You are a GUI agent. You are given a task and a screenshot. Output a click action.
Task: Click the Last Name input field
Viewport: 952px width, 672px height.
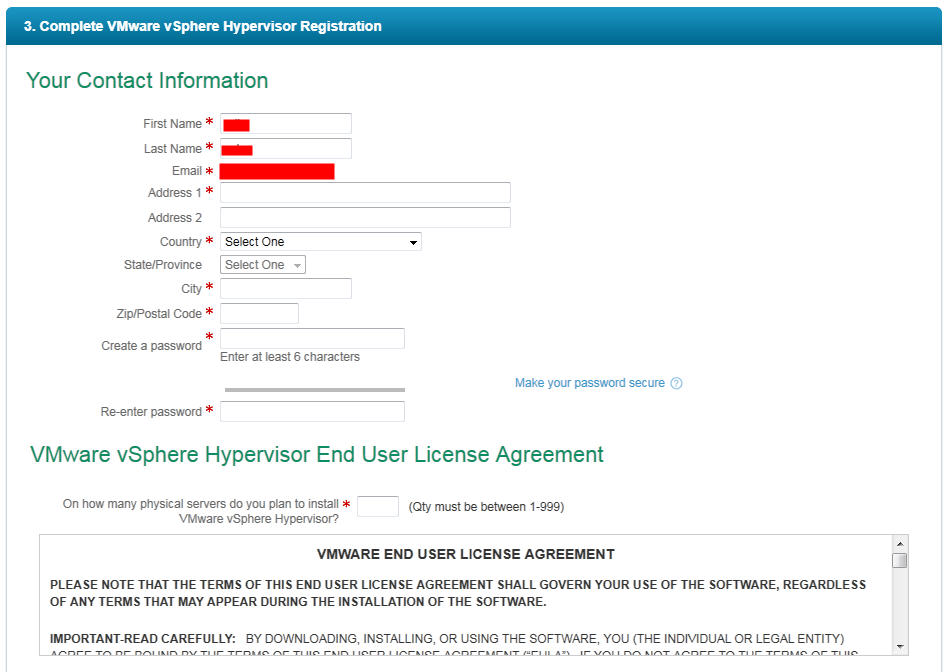(x=285, y=148)
